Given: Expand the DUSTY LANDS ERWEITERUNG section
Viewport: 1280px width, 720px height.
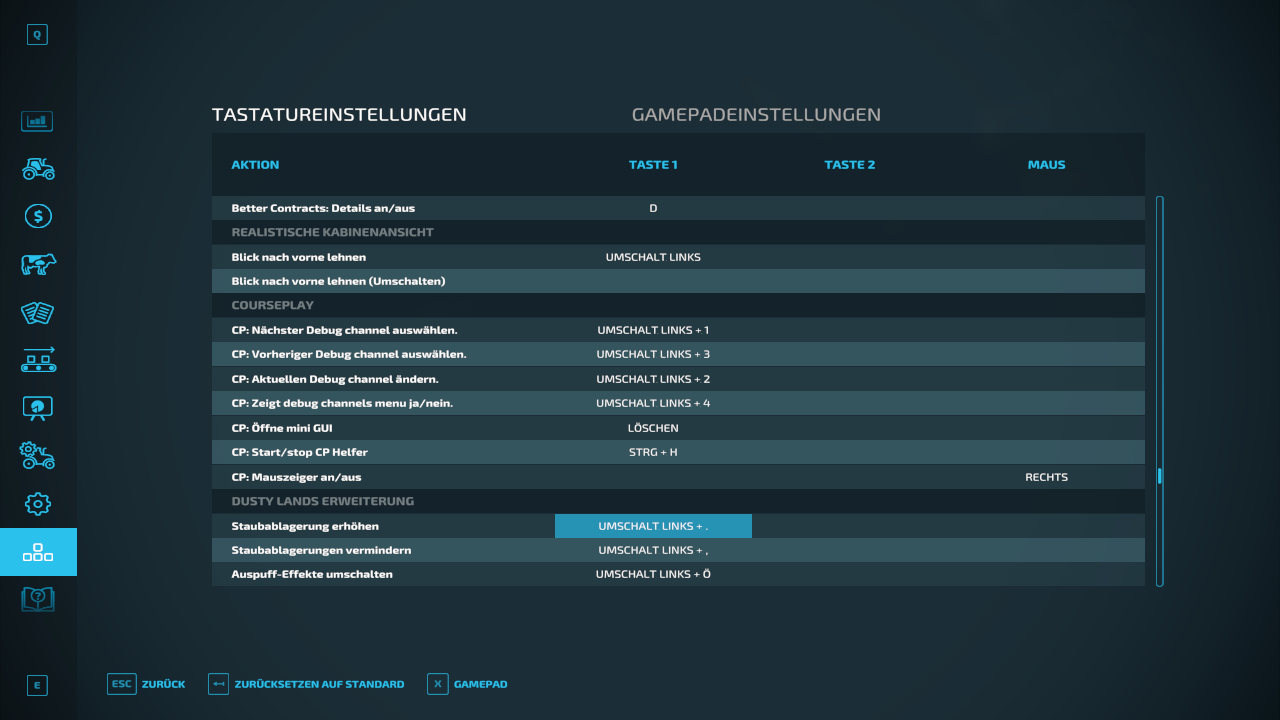Looking at the screenshot, I should coord(677,501).
